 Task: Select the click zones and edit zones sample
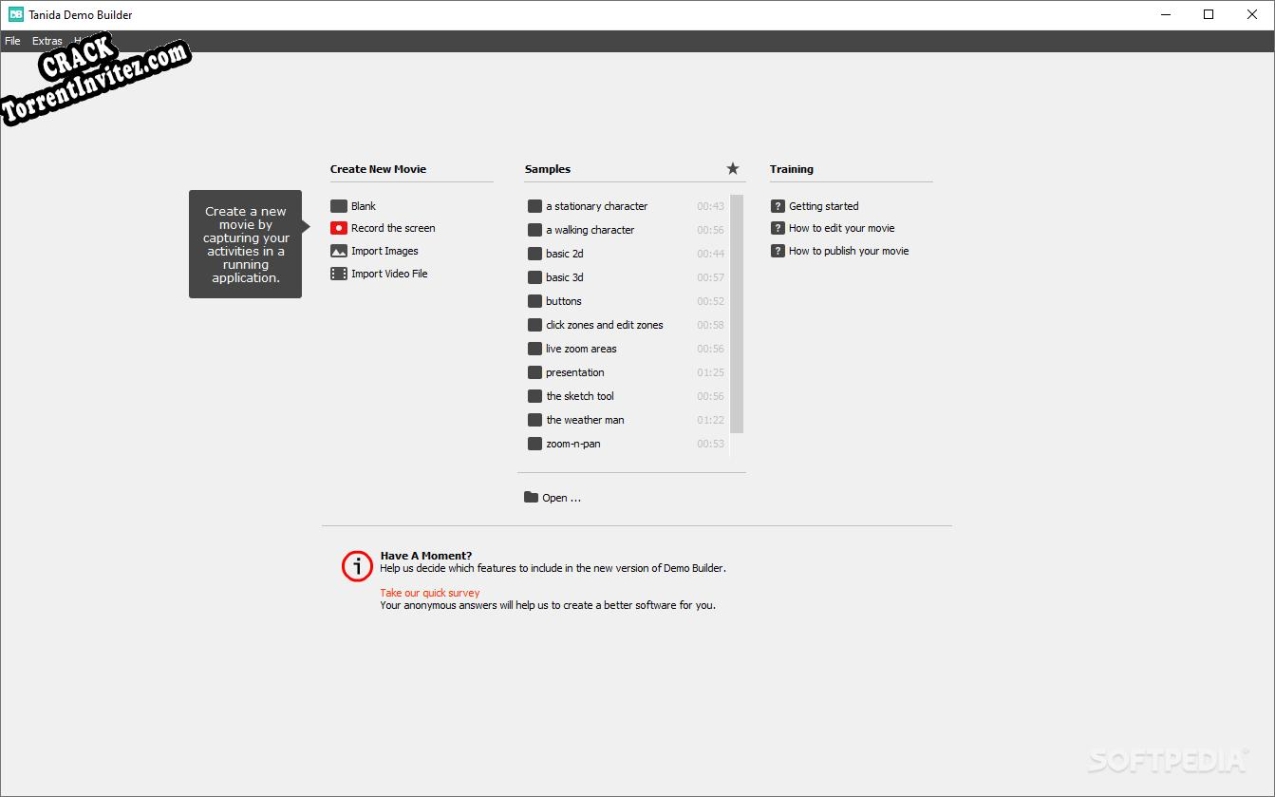pyautogui.click(x=604, y=324)
